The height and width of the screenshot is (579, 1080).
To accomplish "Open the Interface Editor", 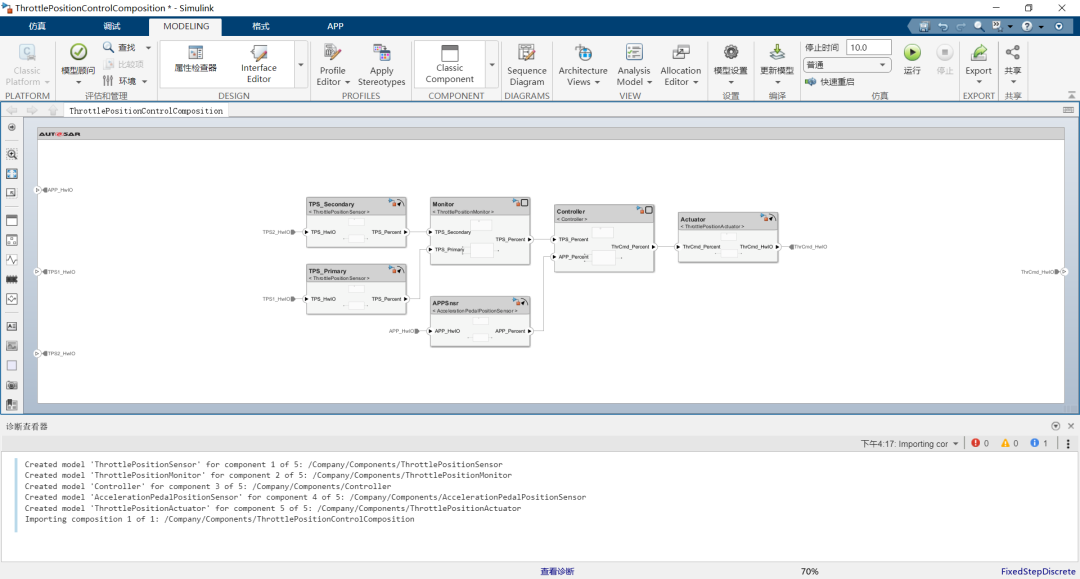I will 258,64.
